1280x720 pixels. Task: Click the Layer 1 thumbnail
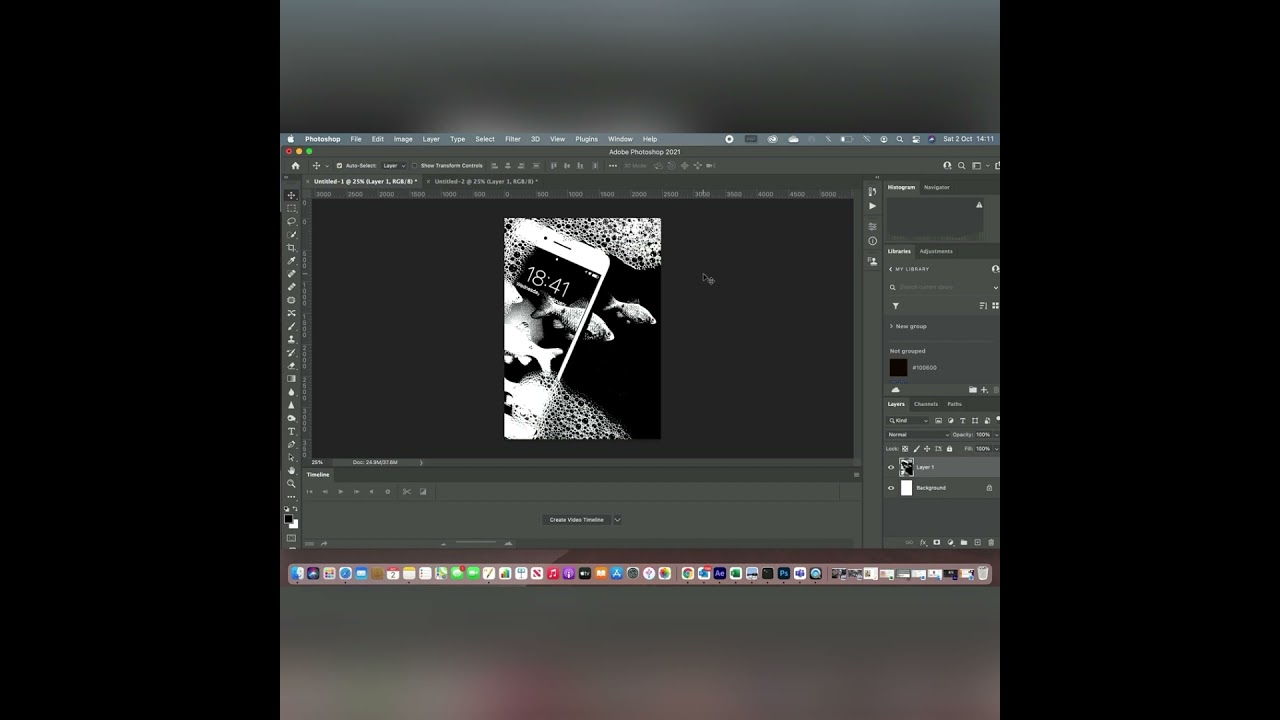(907, 467)
